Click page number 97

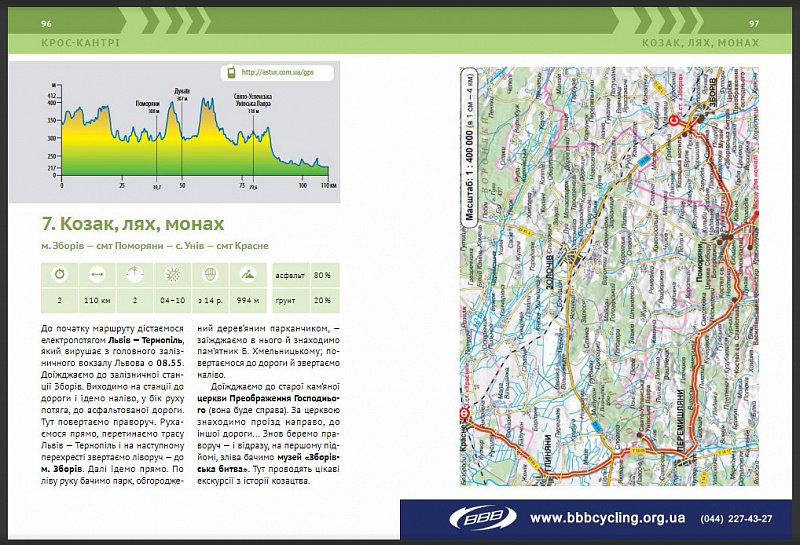754,23
